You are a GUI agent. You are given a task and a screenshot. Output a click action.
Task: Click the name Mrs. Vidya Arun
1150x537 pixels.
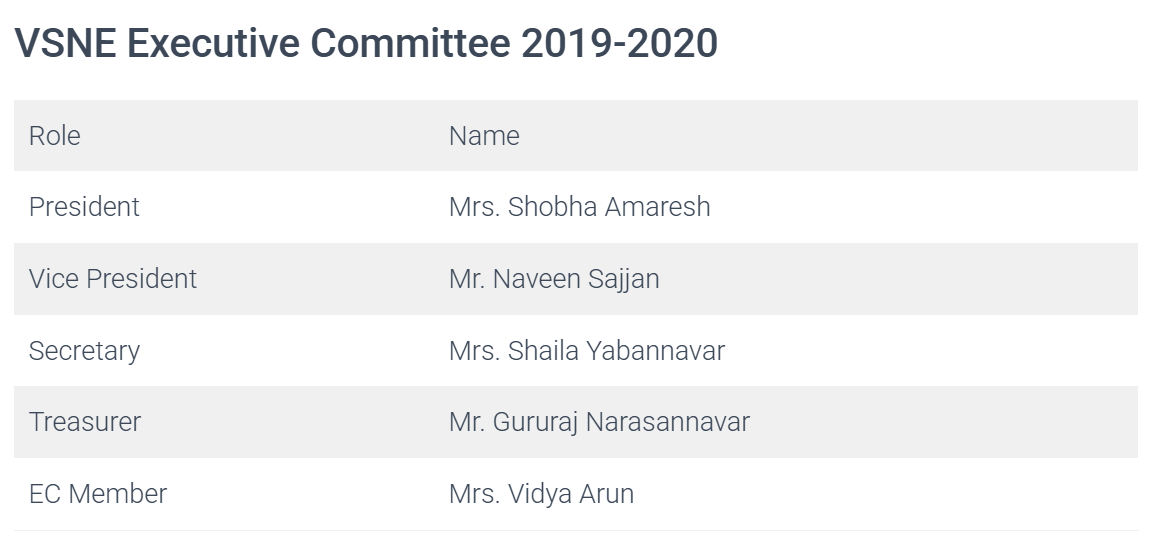click(541, 494)
